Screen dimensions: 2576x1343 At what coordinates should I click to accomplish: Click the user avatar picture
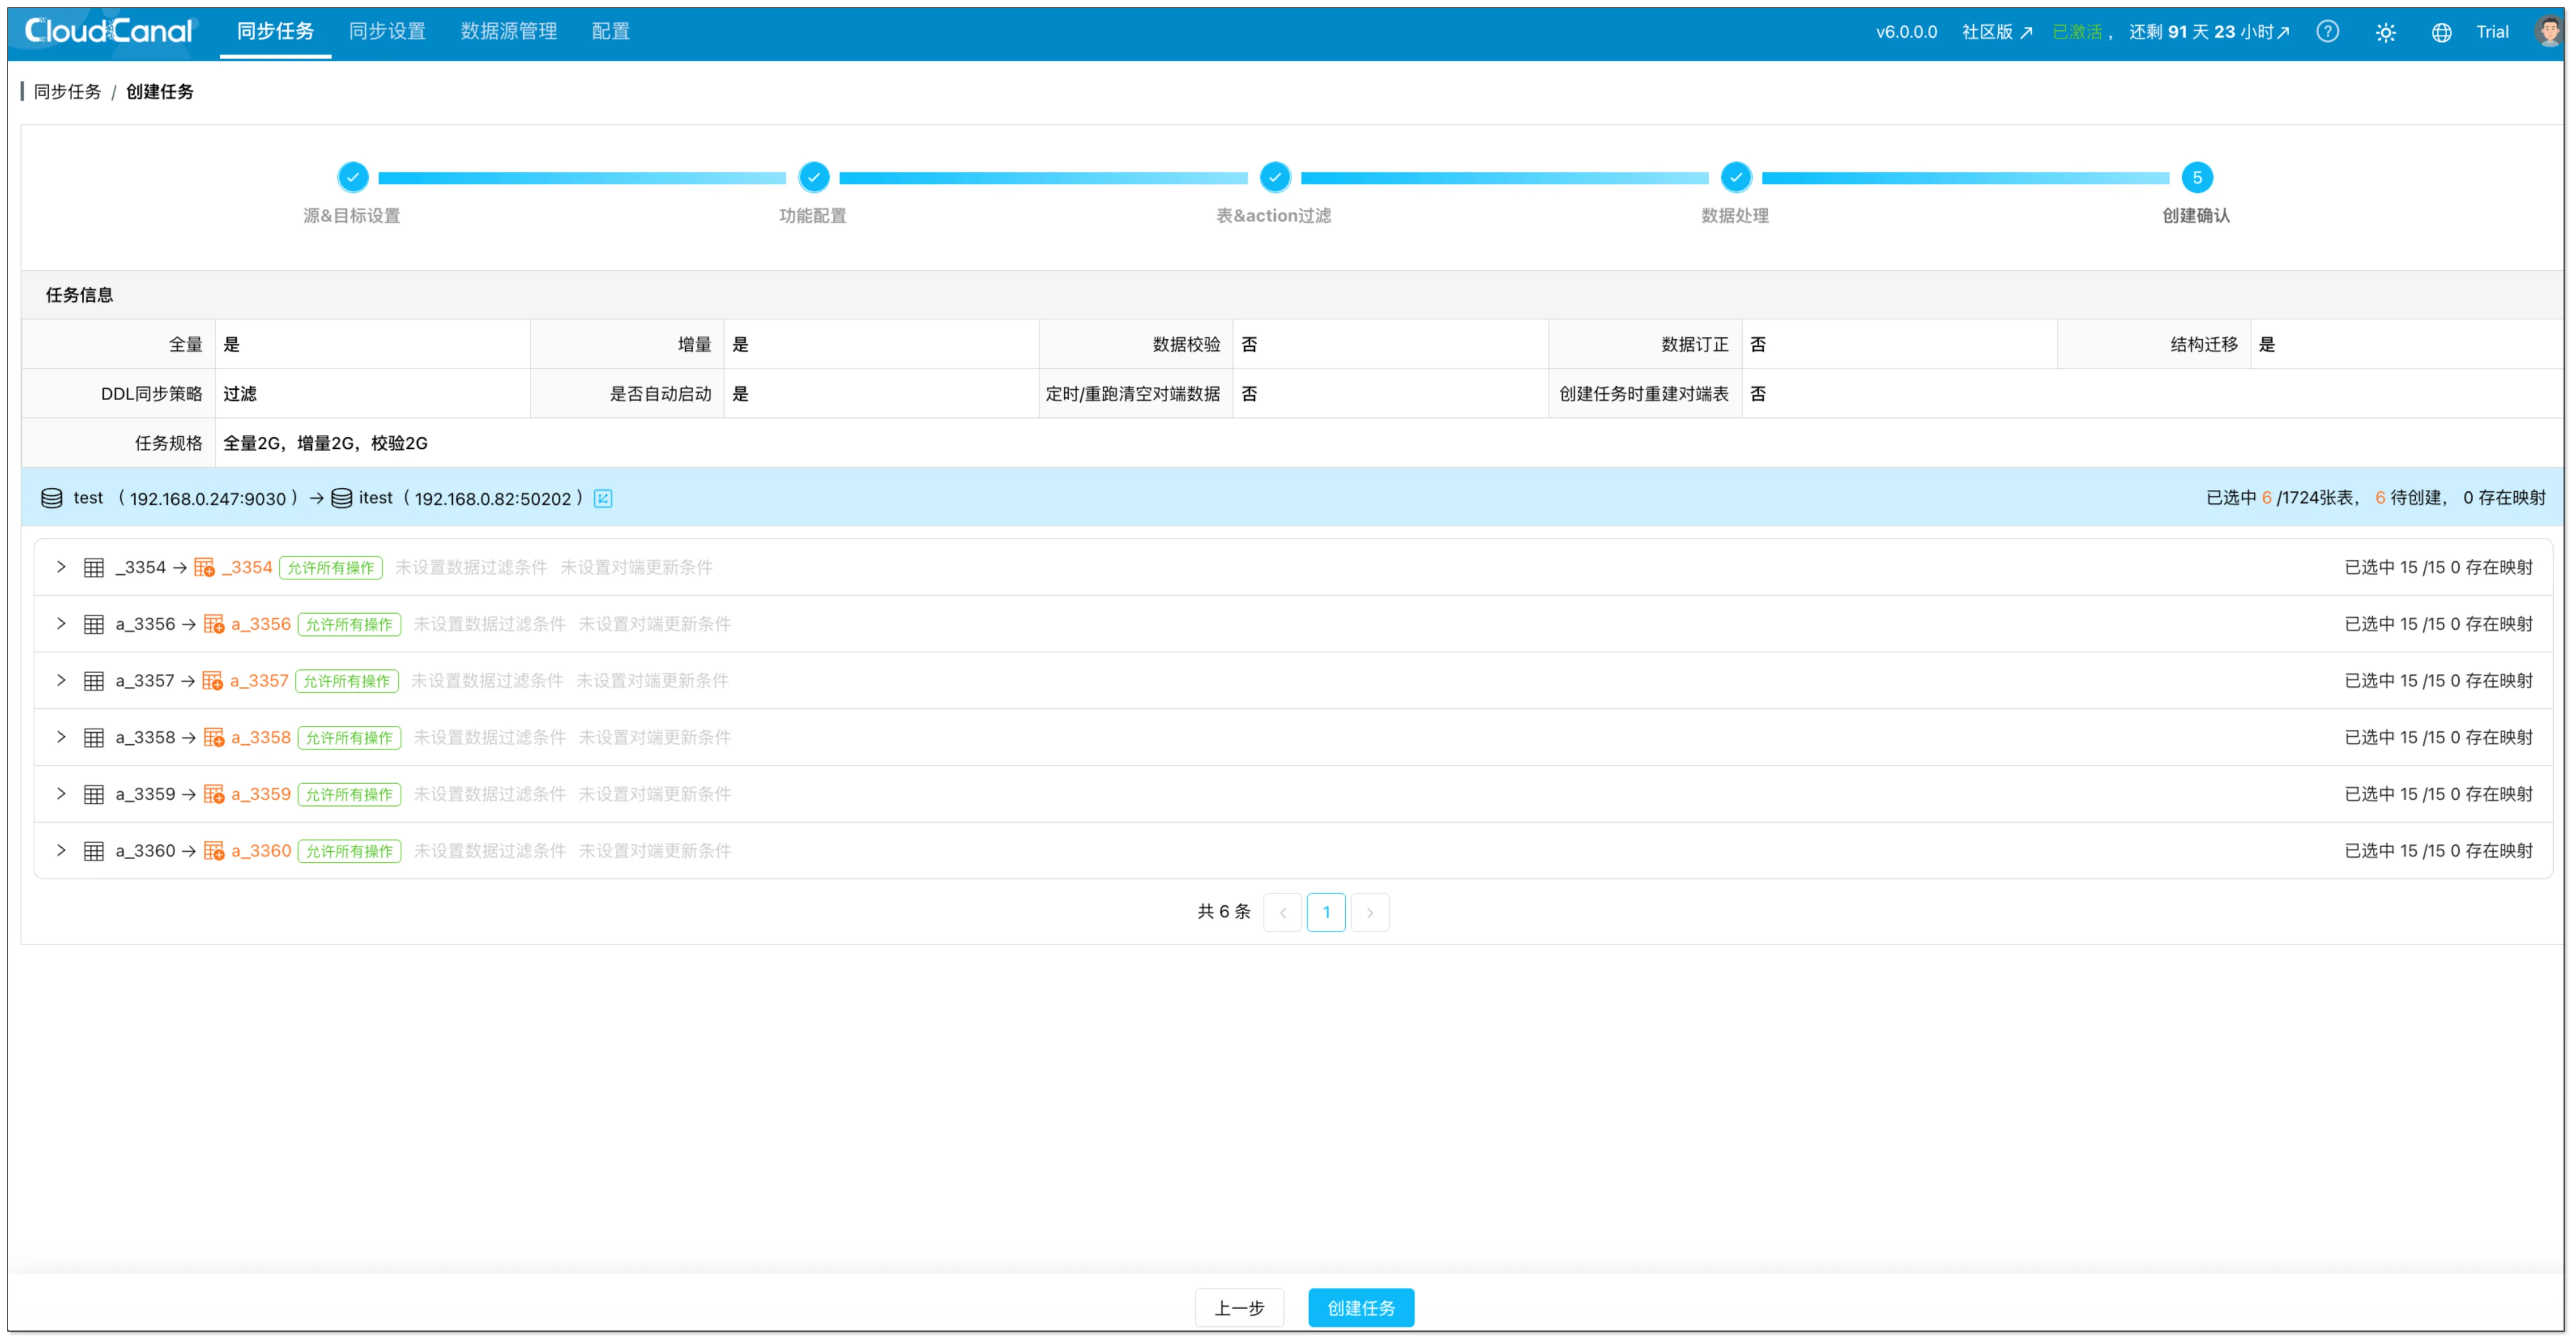click(2549, 31)
